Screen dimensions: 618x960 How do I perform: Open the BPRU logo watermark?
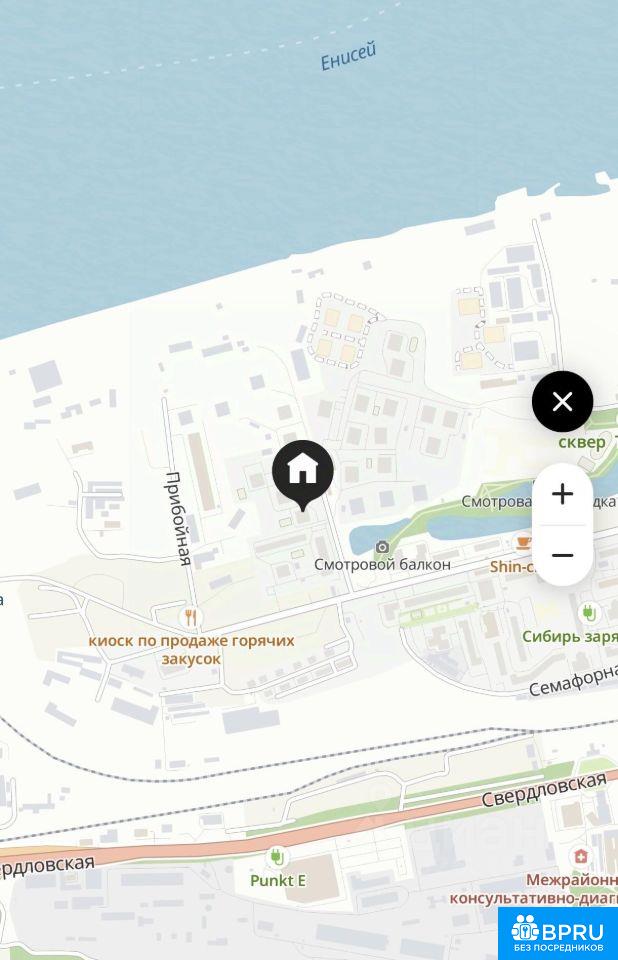[x=557, y=934]
